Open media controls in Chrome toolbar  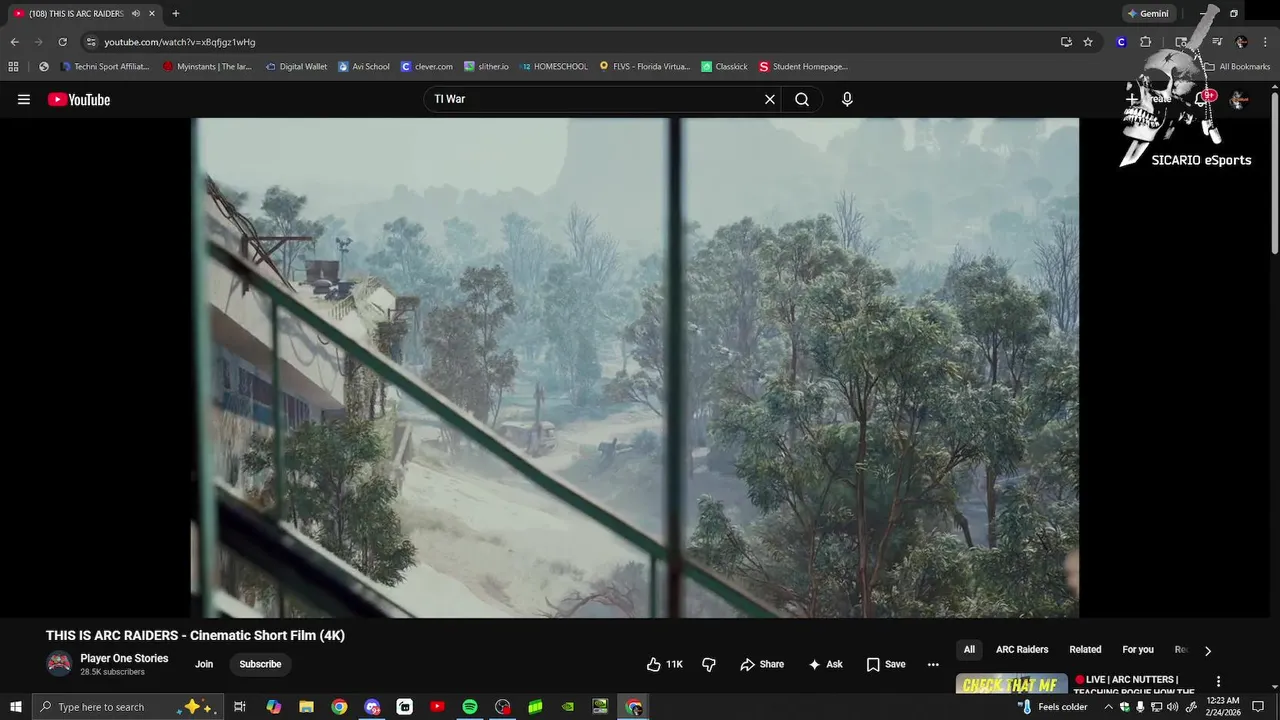tap(1217, 42)
